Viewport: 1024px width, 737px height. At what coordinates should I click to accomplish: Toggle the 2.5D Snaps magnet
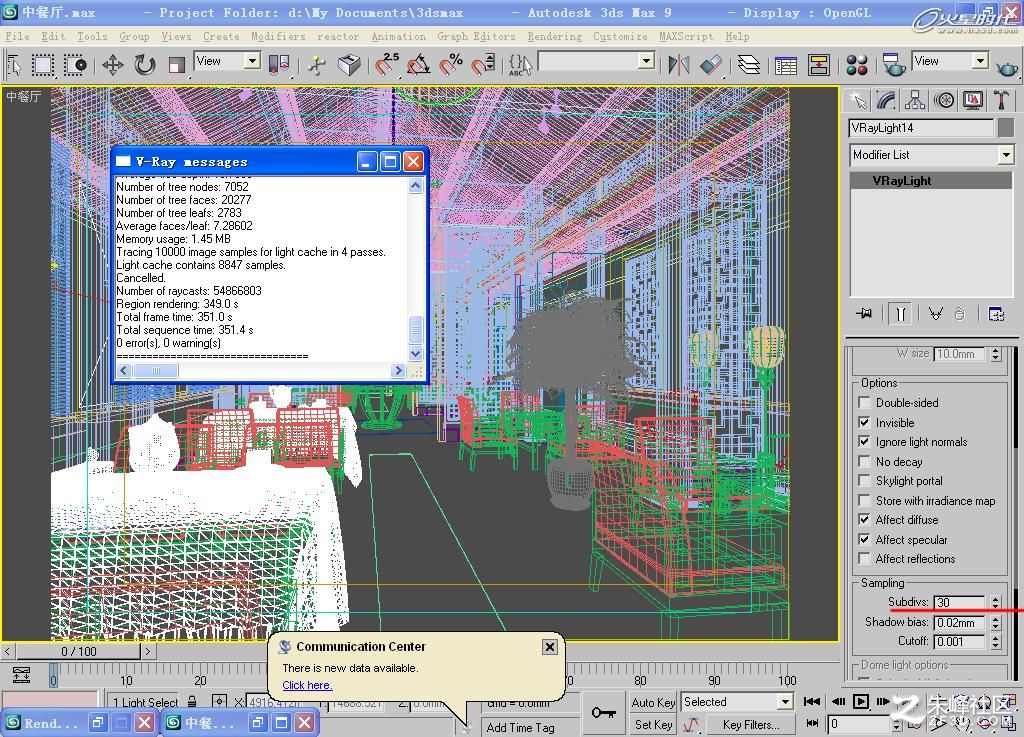click(x=387, y=65)
